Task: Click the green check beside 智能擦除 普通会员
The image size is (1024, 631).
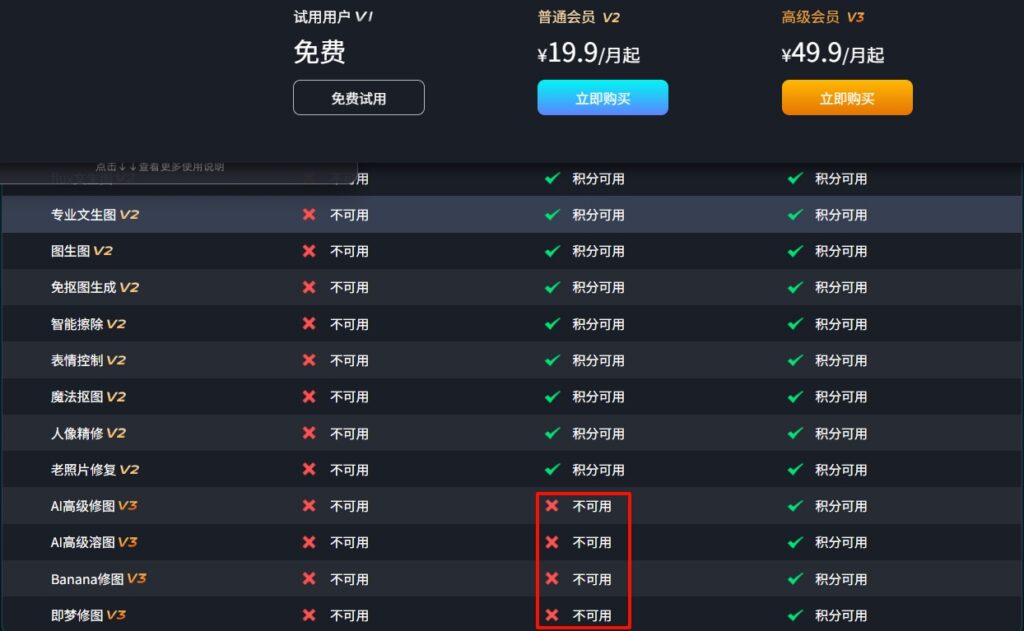Action: tap(552, 323)
